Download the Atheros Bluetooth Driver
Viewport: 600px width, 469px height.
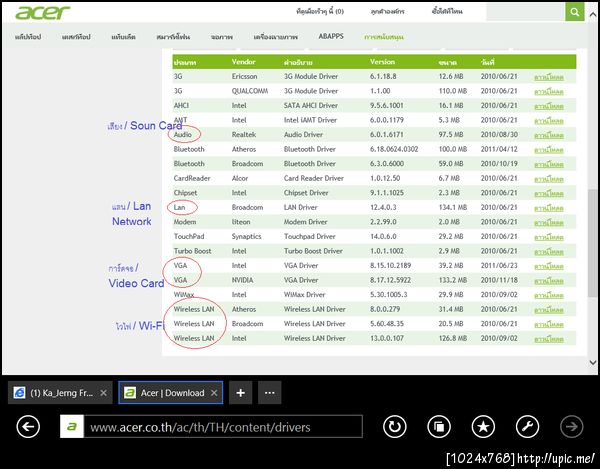click(x=549, y=150)
